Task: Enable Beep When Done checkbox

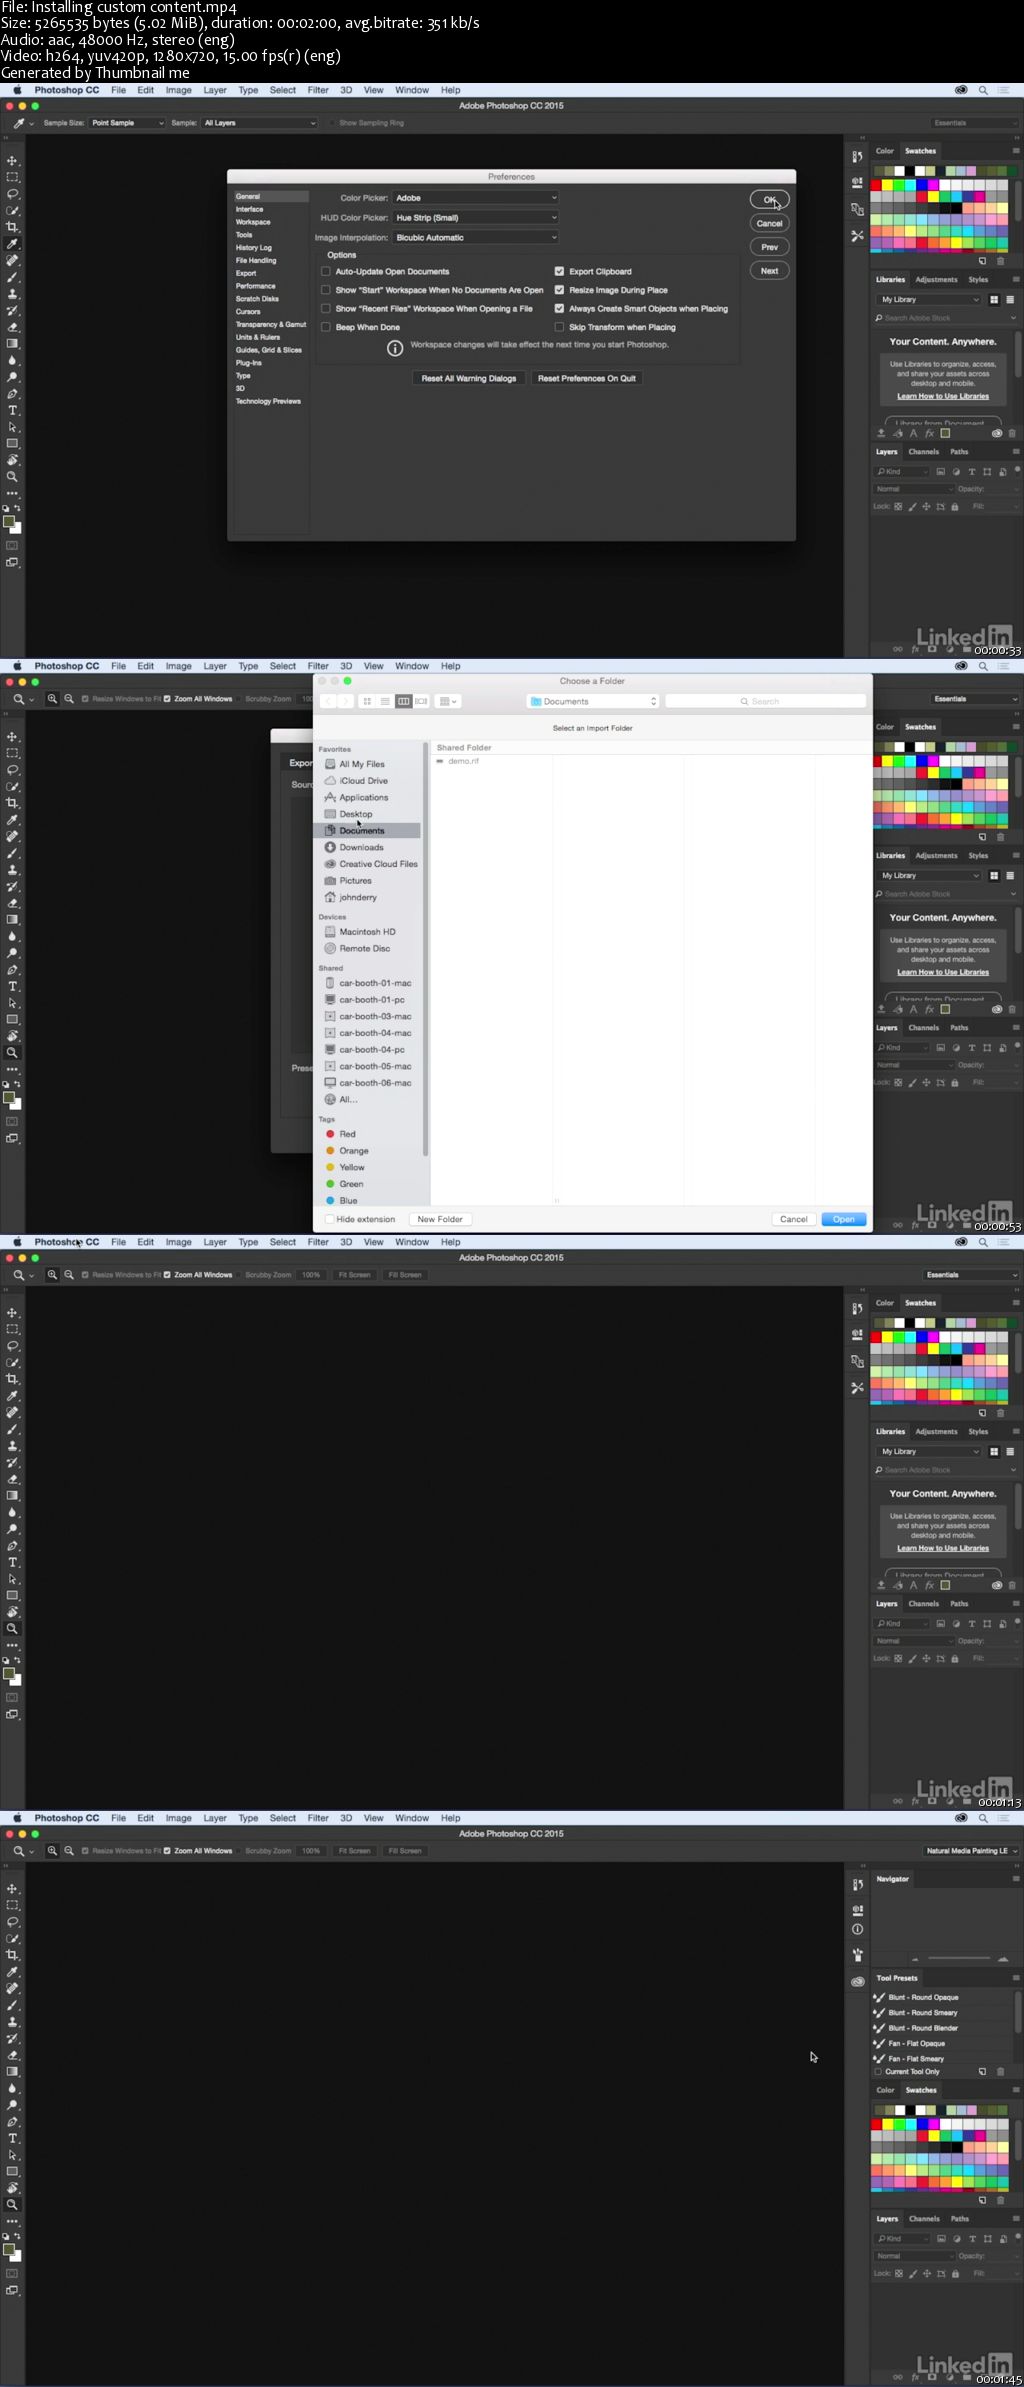Action: 326,327
